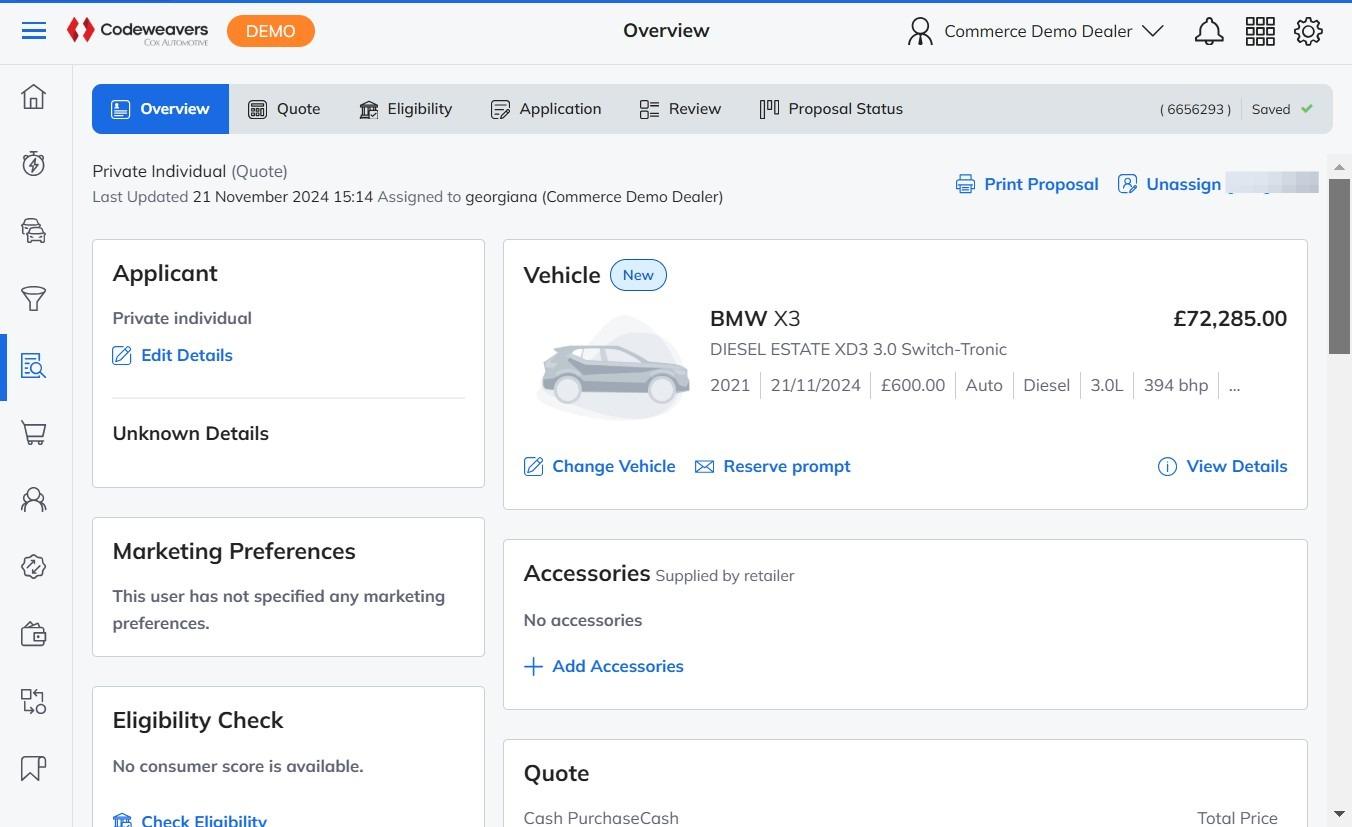Switch to the Eligibility tab
This screenshot has width=1352, height=827.
pos(405,109)
